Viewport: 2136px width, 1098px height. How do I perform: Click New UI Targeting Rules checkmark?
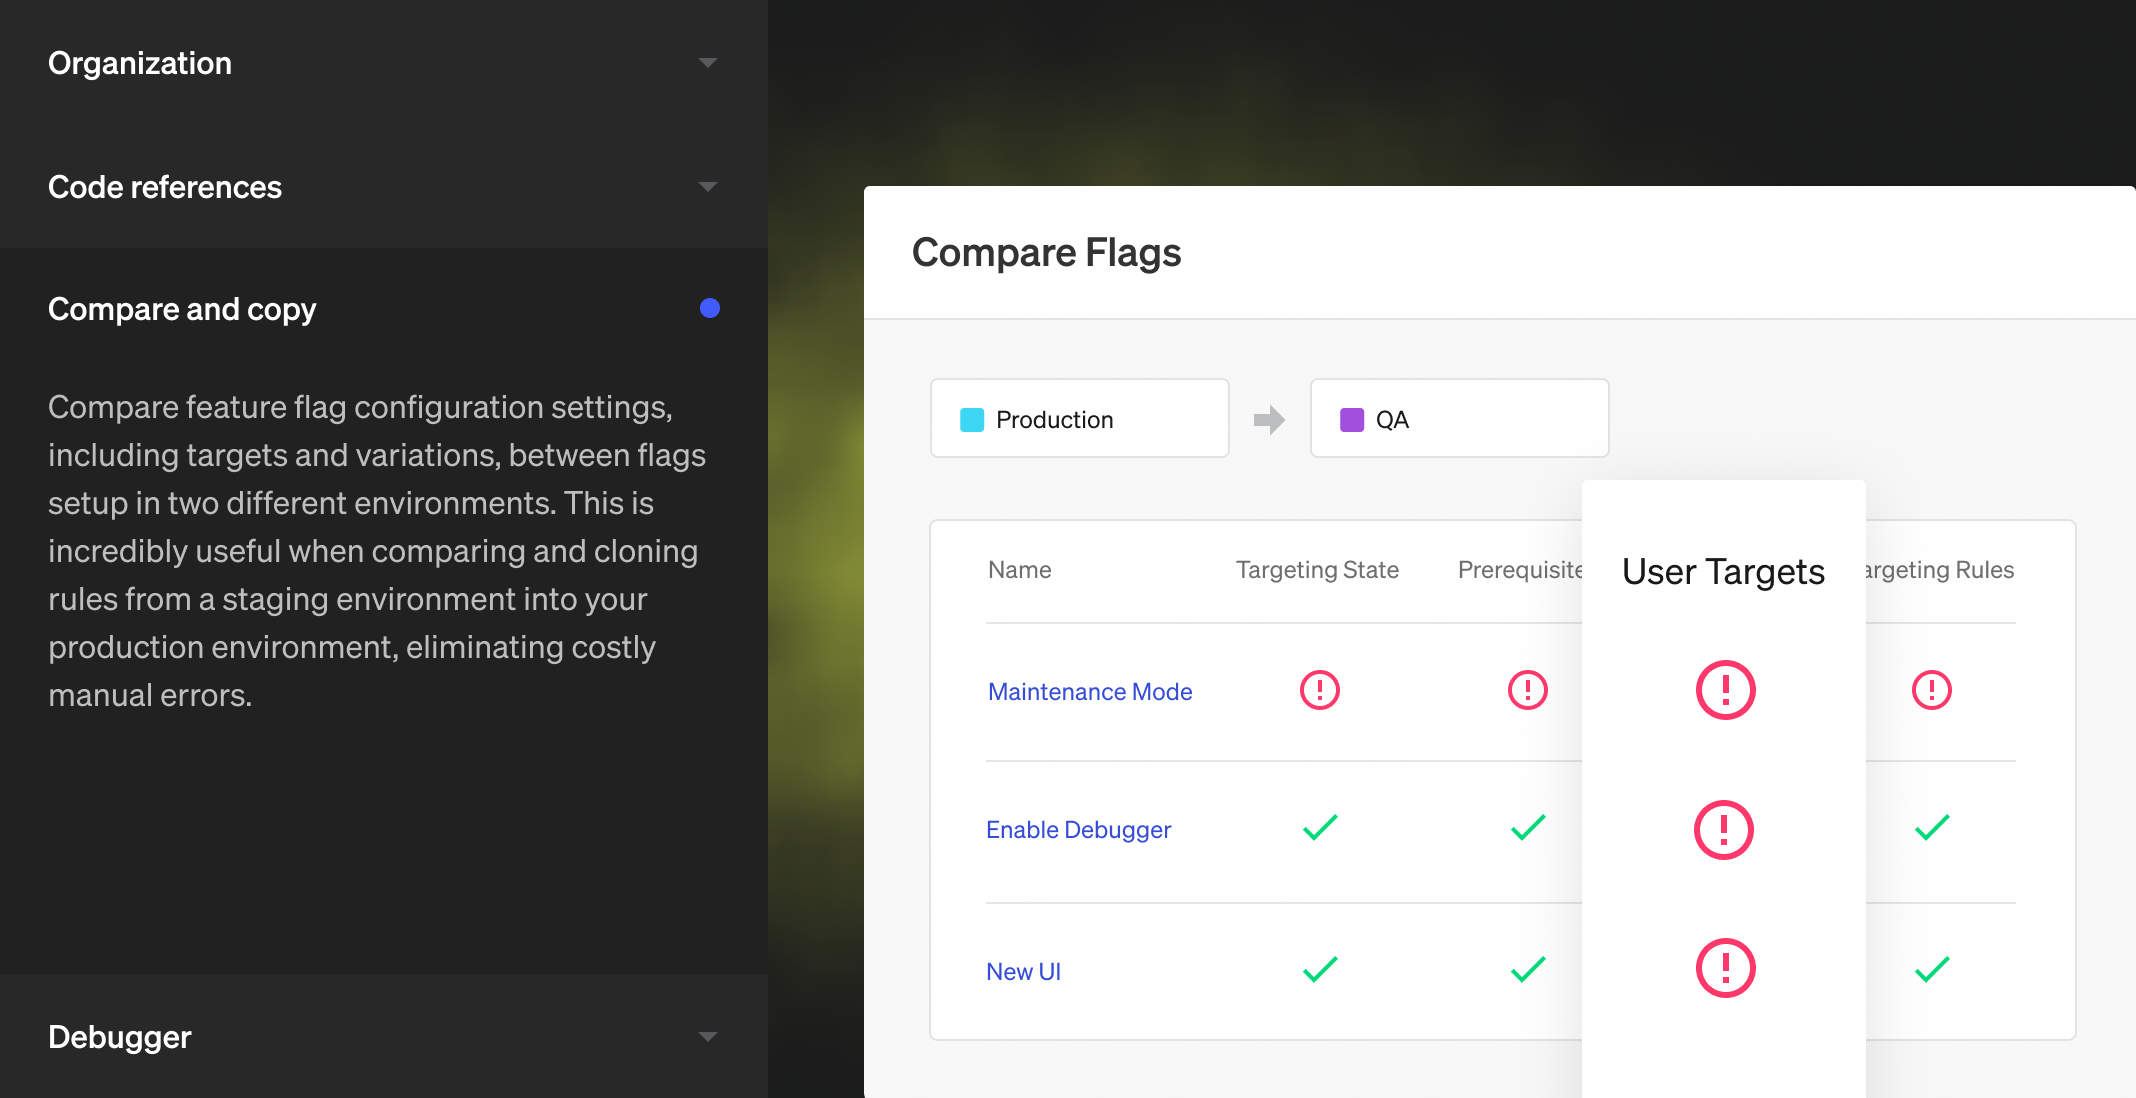[1931, 969]
